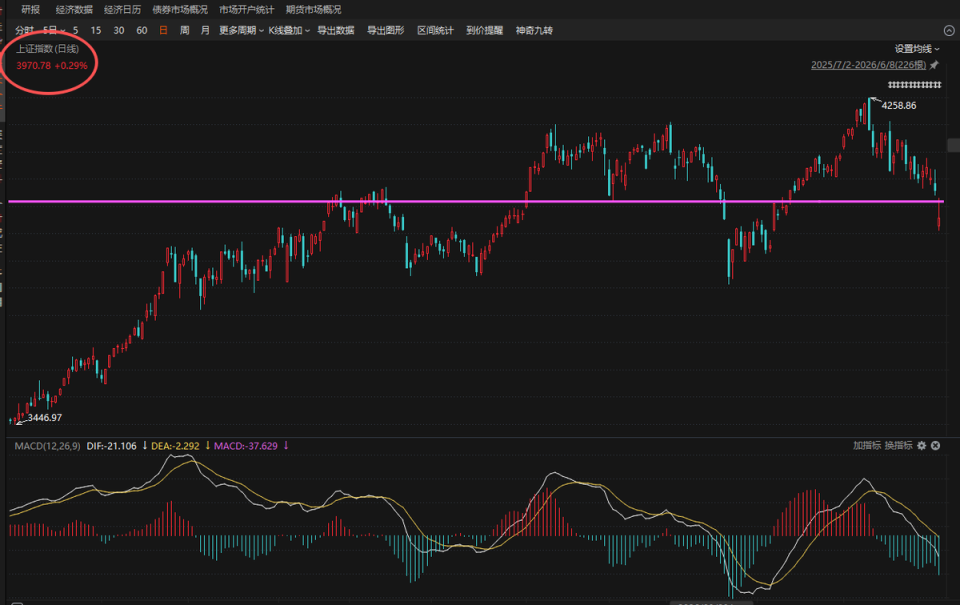Open MACD indicator settings gear
The height and width of the screenshot is (605, 960).
[921, 446]
